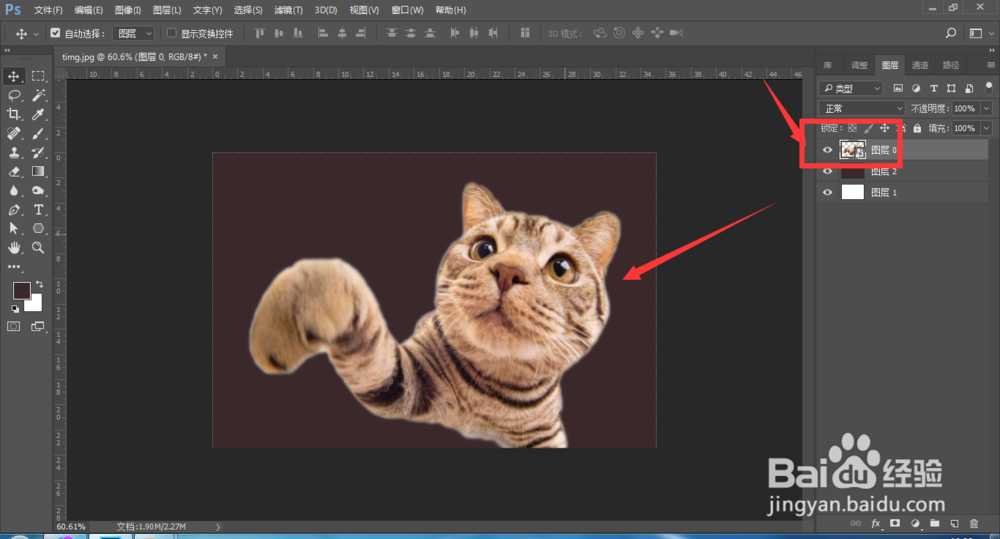Select the Magic Wand tool

[x=38, y=96]
